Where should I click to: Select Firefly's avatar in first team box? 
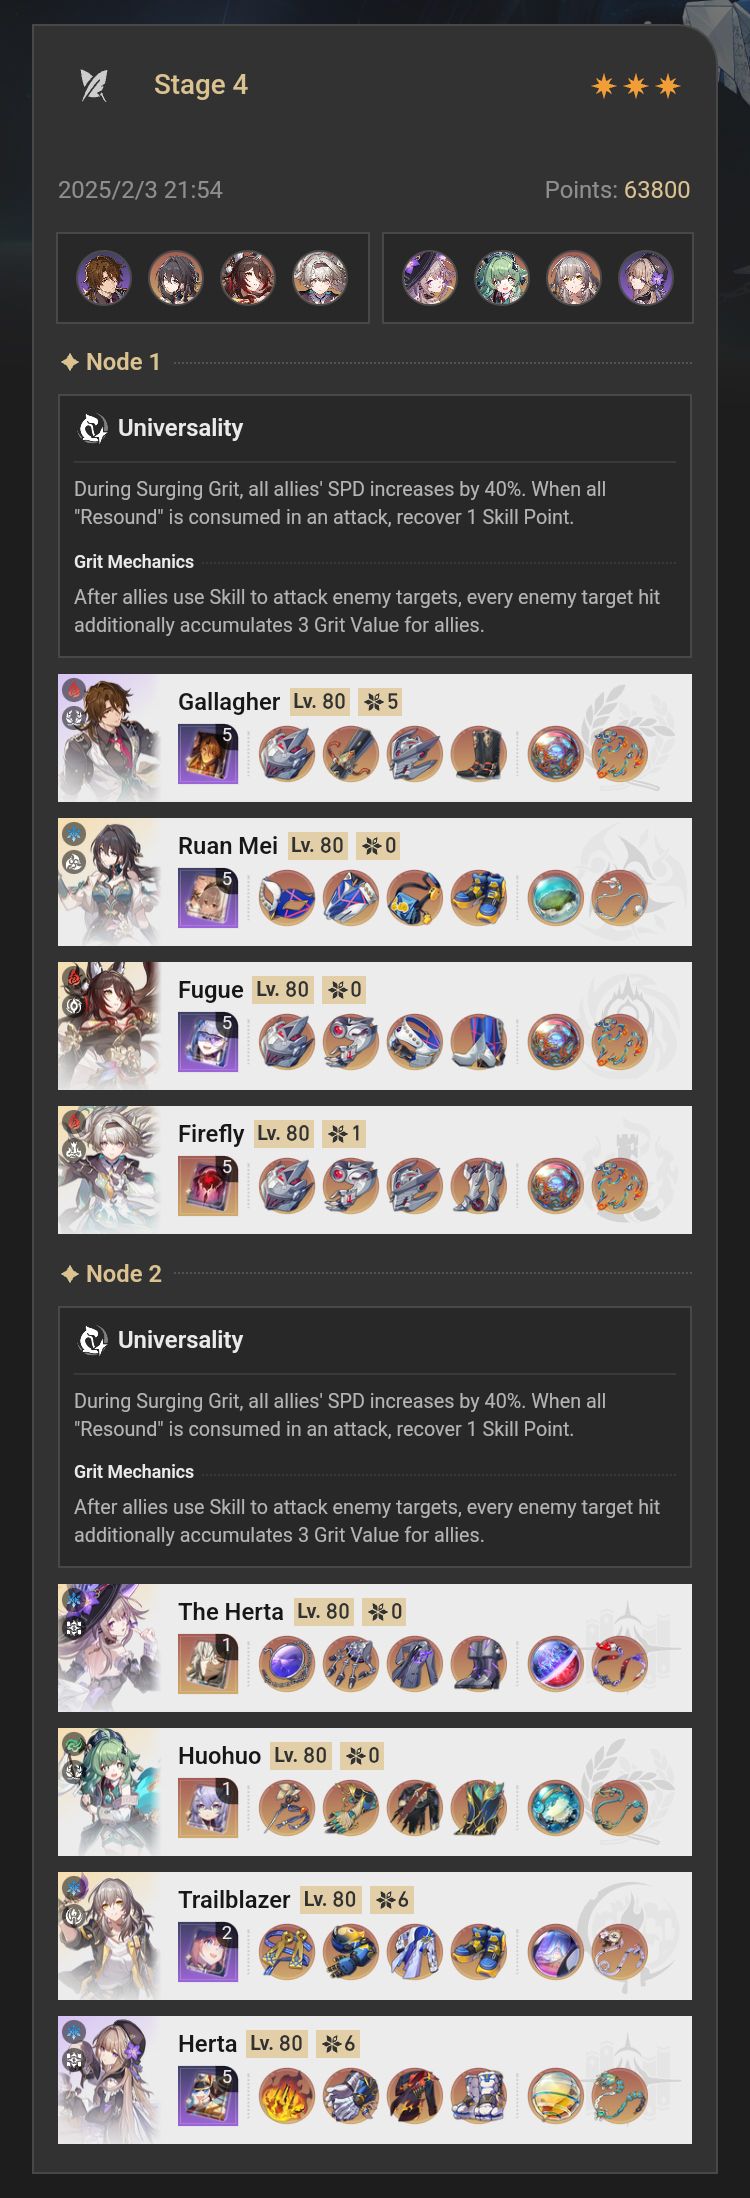320,278
